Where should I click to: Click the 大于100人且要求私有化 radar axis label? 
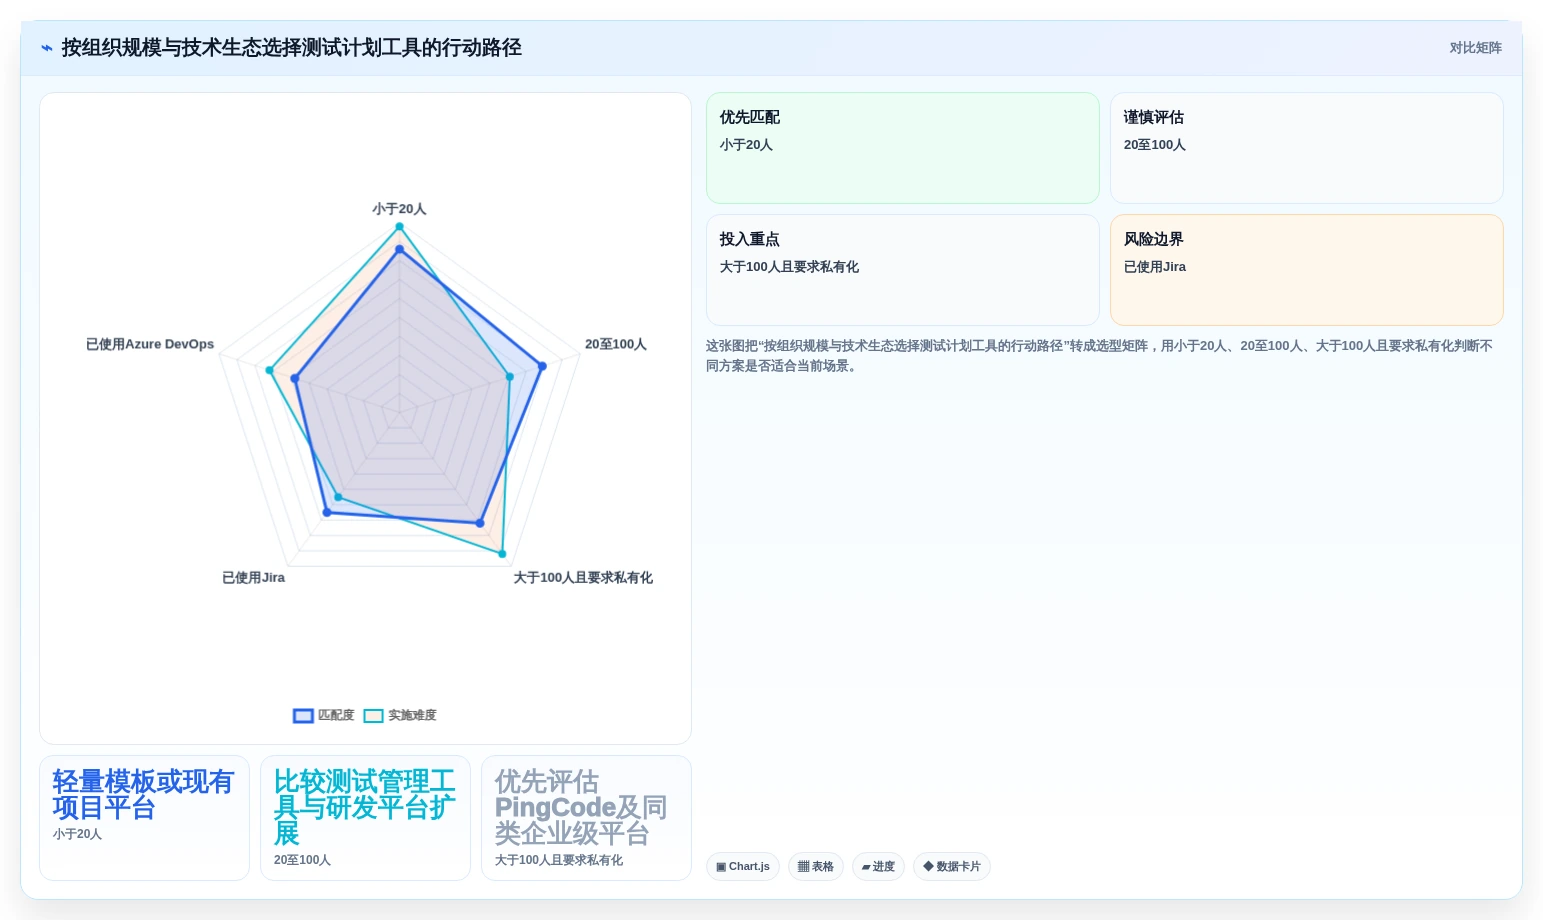(583, 578)
